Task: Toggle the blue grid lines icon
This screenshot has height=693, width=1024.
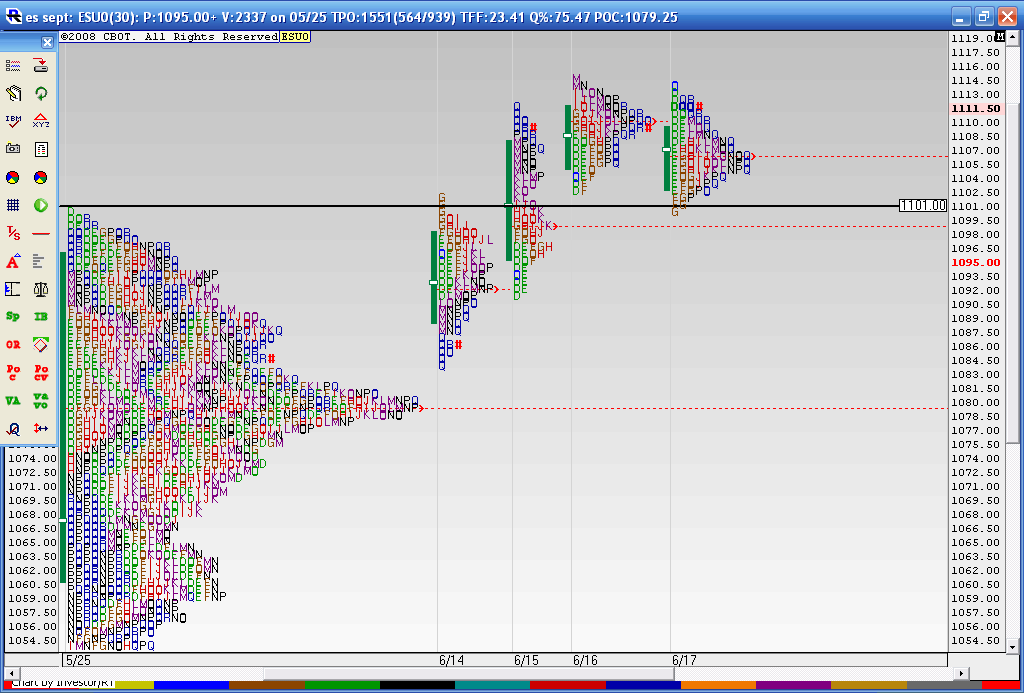Action: click(12, 205)
